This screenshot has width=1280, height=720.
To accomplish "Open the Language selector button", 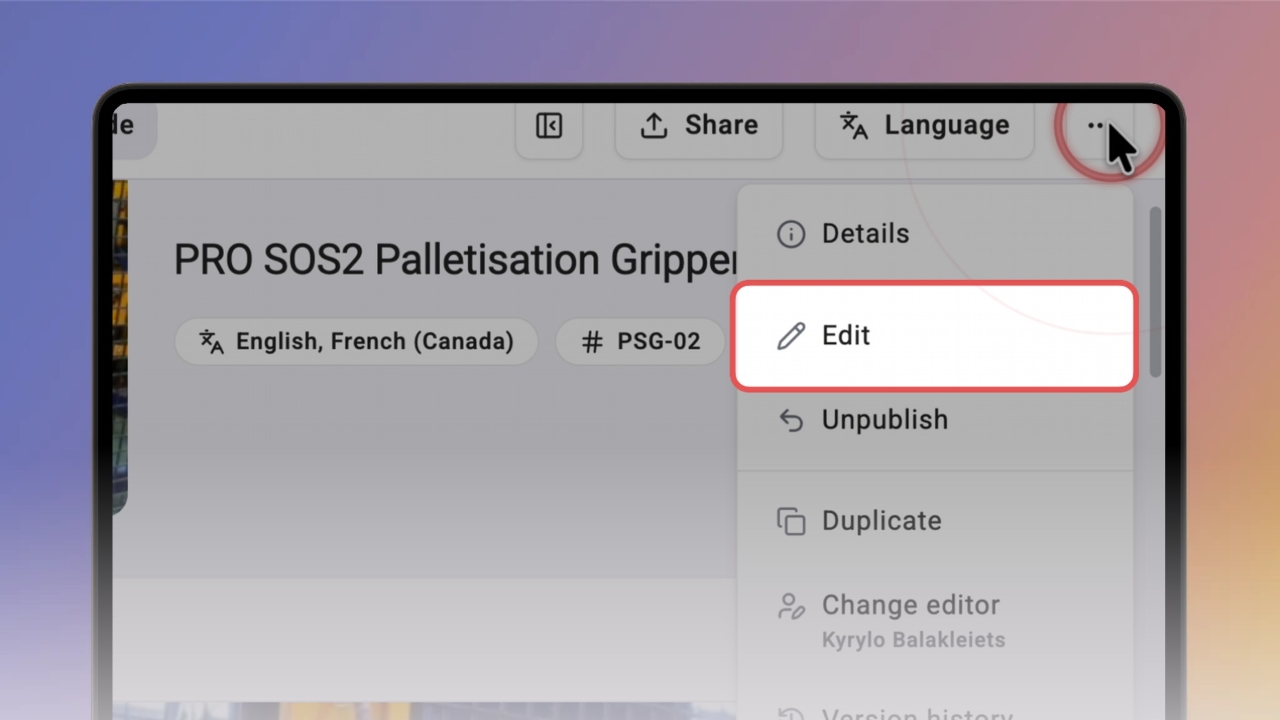I will click(x=924, y=126).
